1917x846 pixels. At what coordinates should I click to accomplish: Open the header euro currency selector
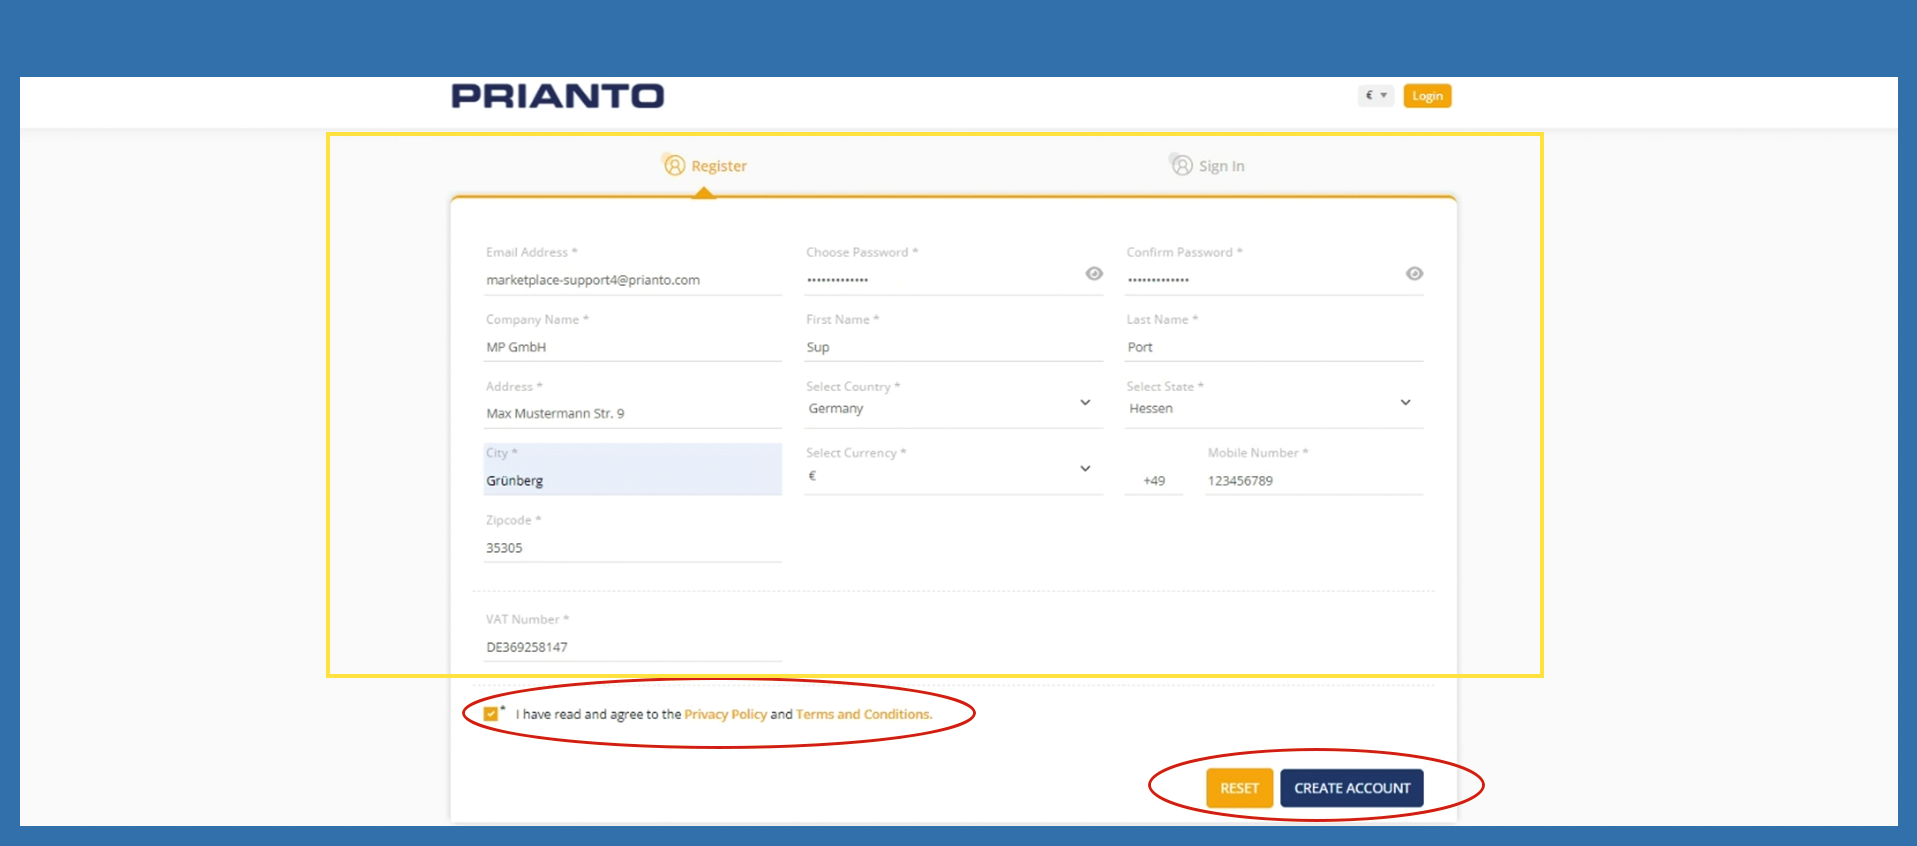coord(1375,96)
